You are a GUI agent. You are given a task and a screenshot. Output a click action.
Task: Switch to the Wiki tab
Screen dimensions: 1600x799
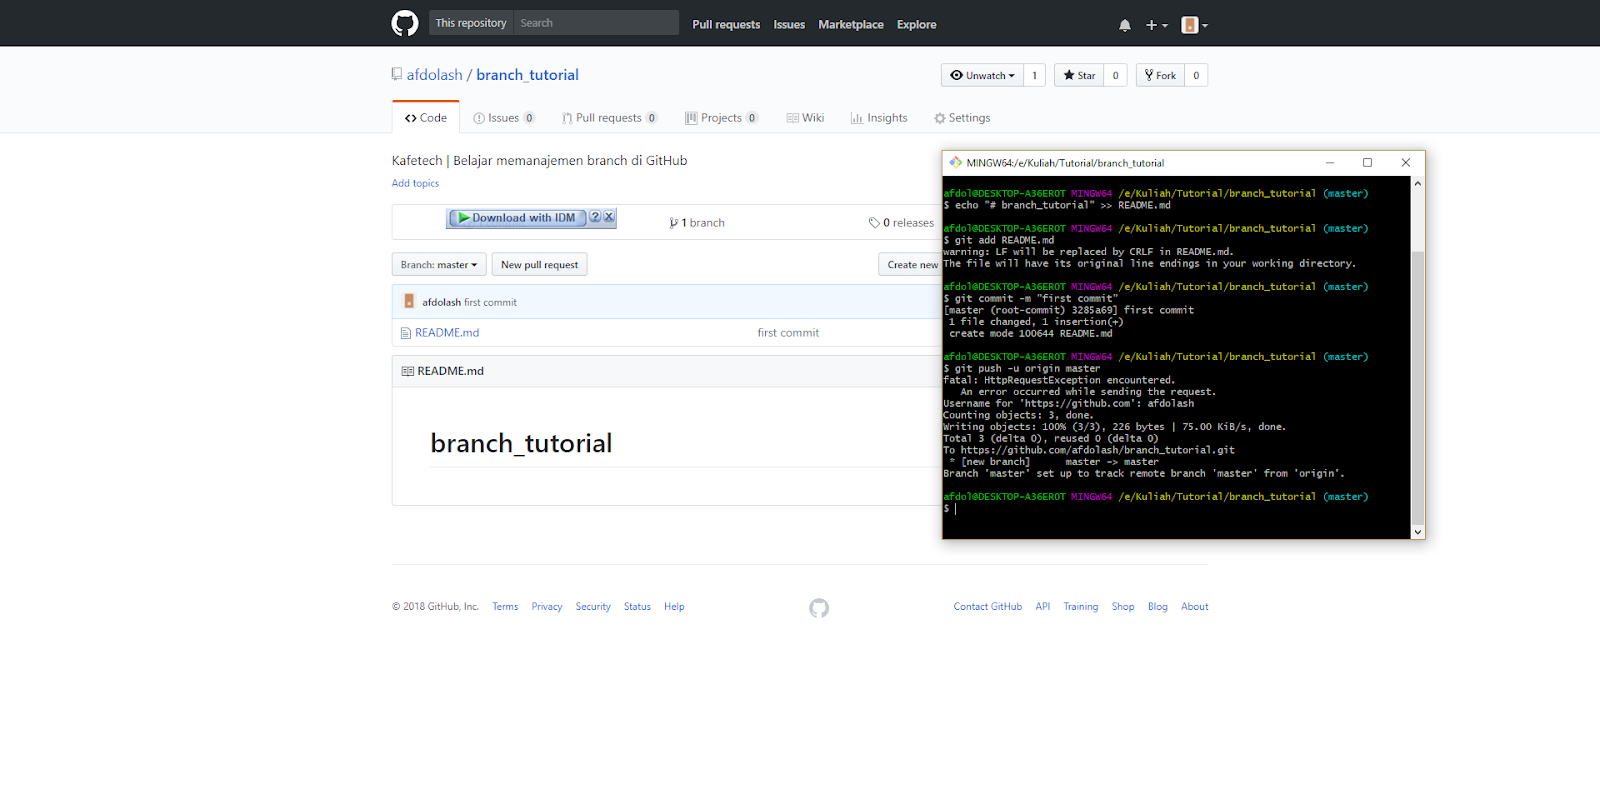[805, 118]
